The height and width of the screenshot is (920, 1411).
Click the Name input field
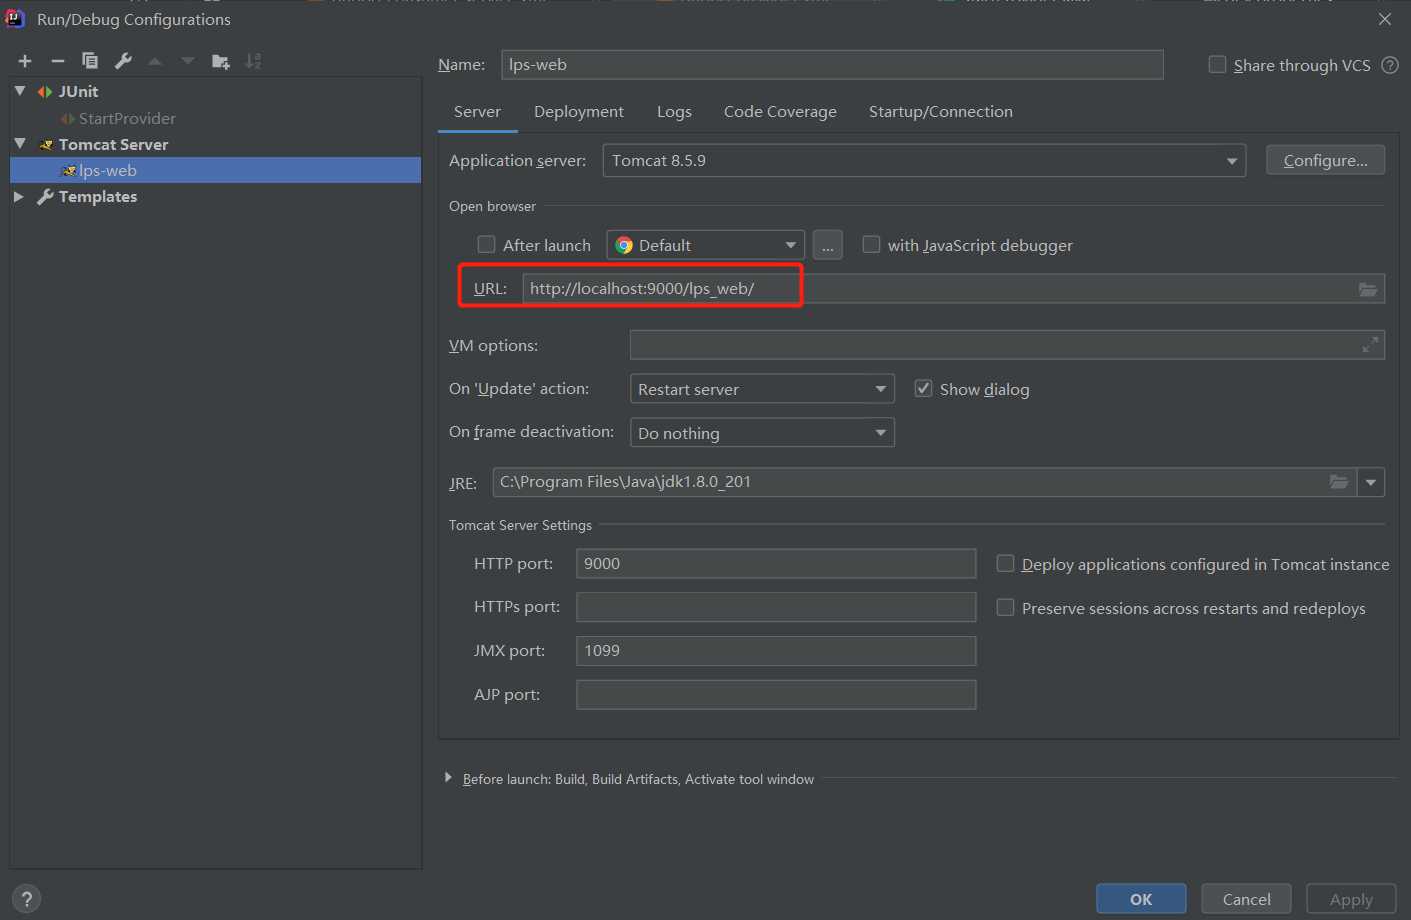pyautogui.click(x=832, y=64)
